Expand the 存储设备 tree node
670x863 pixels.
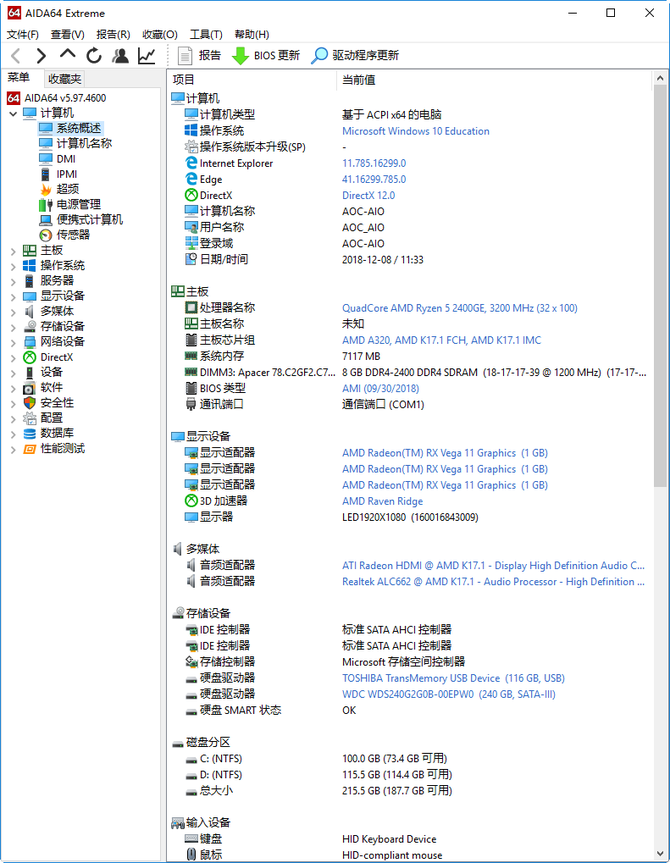[13, 327]
